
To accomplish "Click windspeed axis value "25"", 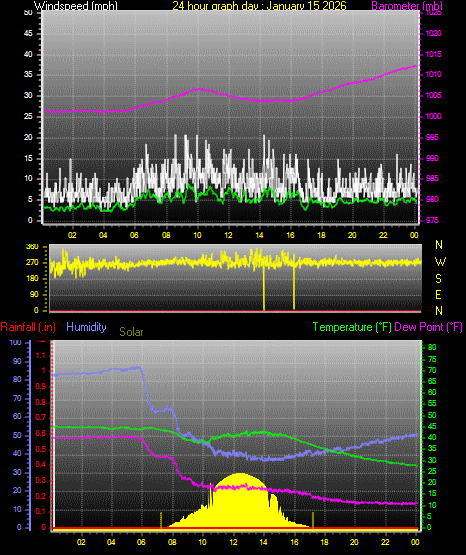I will (x=28, y=116).
